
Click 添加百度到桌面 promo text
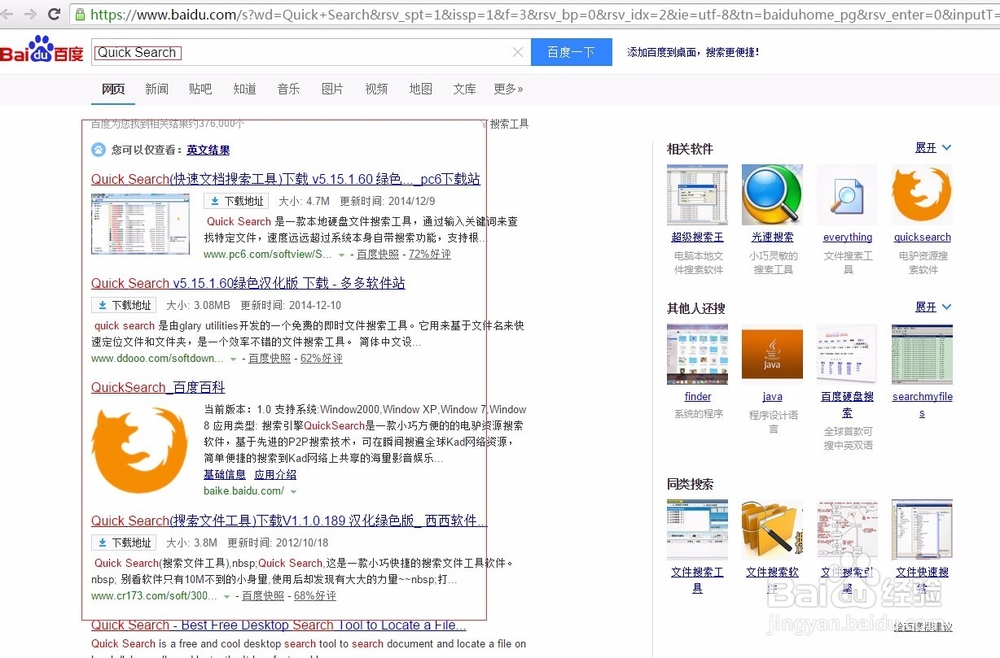693,52
